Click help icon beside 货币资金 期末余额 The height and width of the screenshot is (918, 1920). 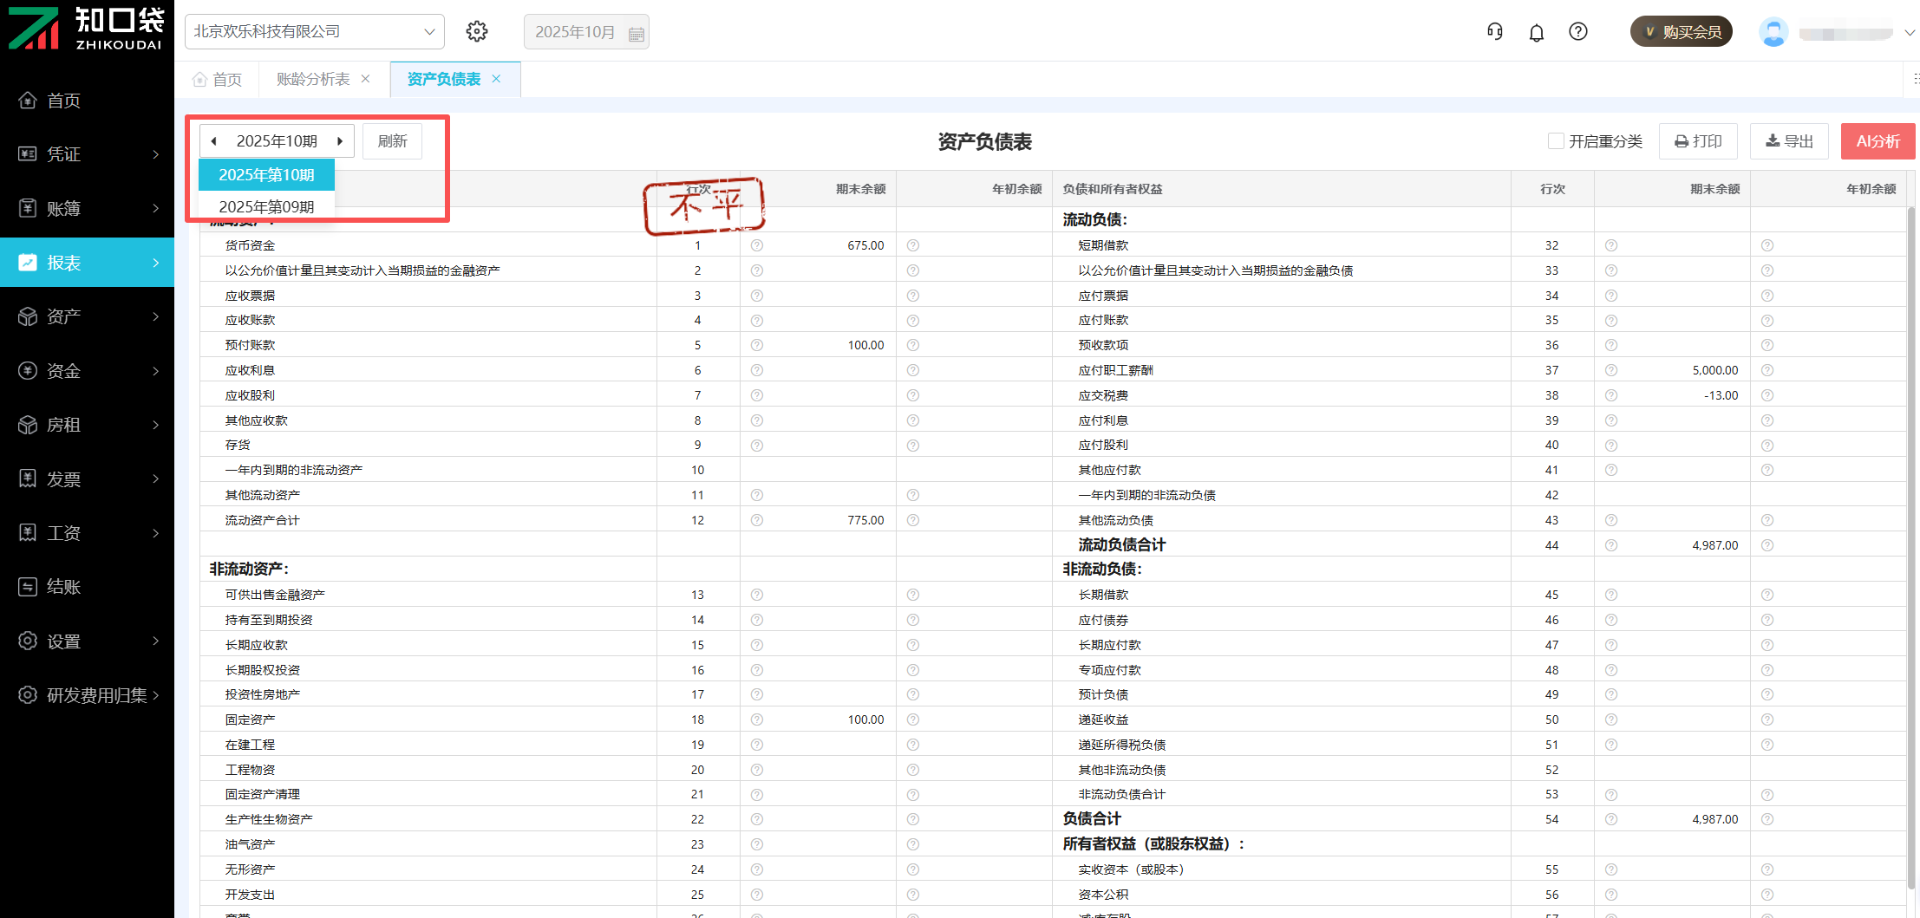(x=757, y=246)
